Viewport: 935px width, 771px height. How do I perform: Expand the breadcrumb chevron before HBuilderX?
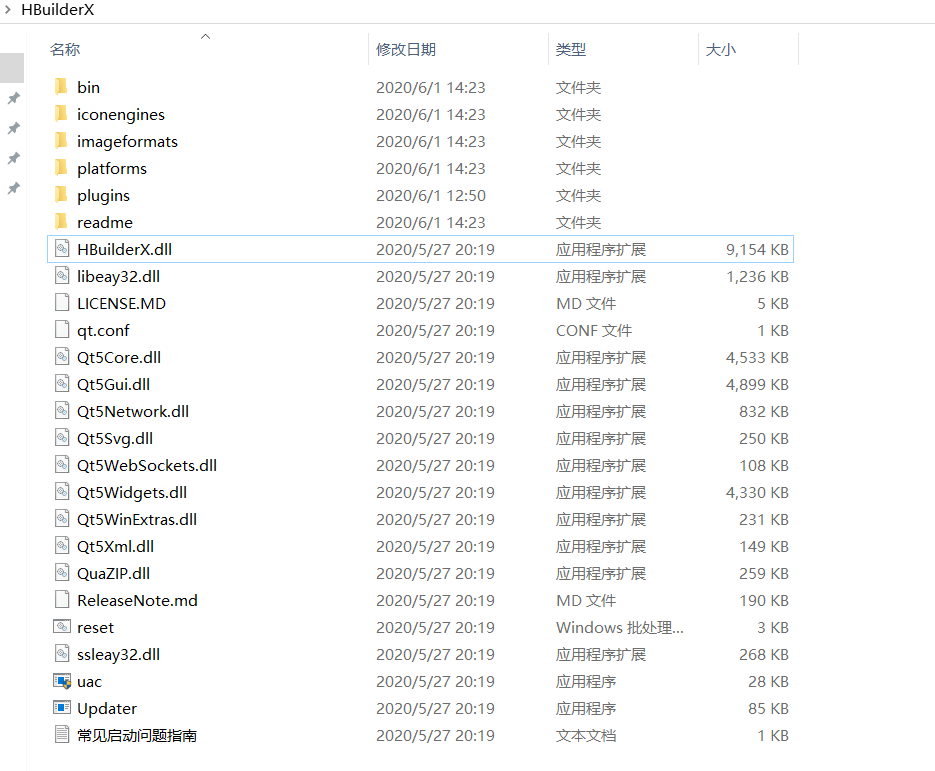tap(8, 10)
